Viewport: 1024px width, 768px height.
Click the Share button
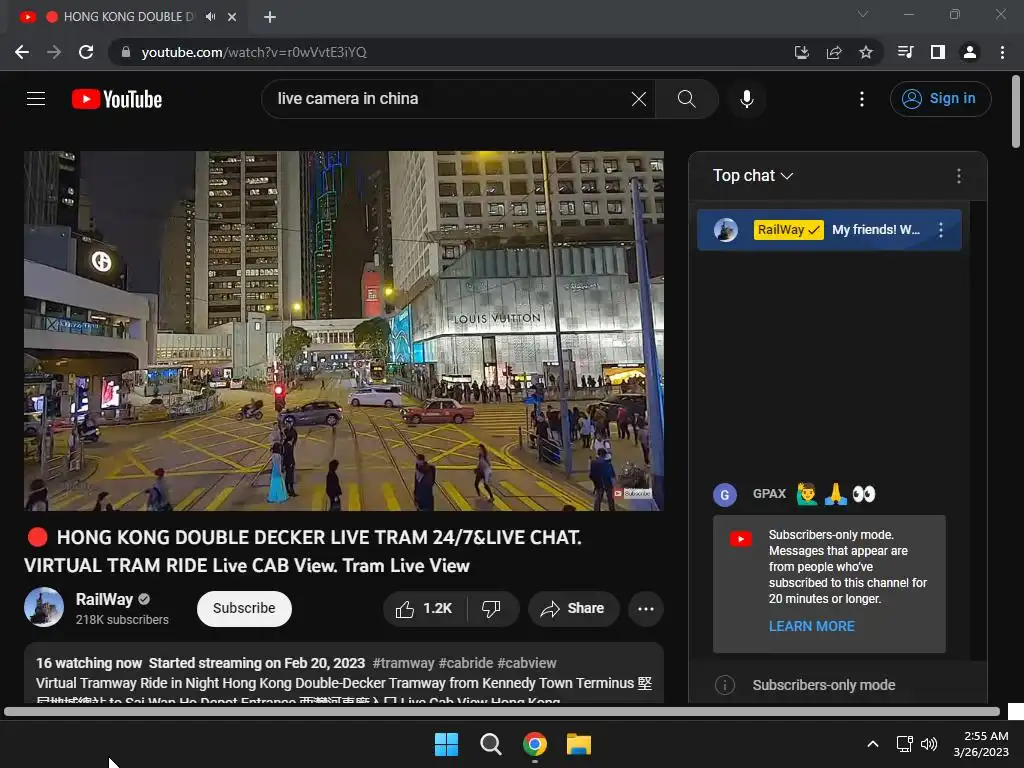click(573, 609)
